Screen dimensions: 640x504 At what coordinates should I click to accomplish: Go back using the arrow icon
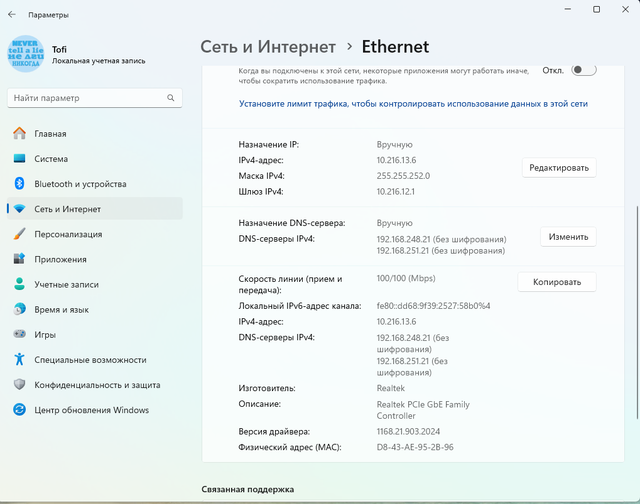pyautogui.click(x=12, y=15)
